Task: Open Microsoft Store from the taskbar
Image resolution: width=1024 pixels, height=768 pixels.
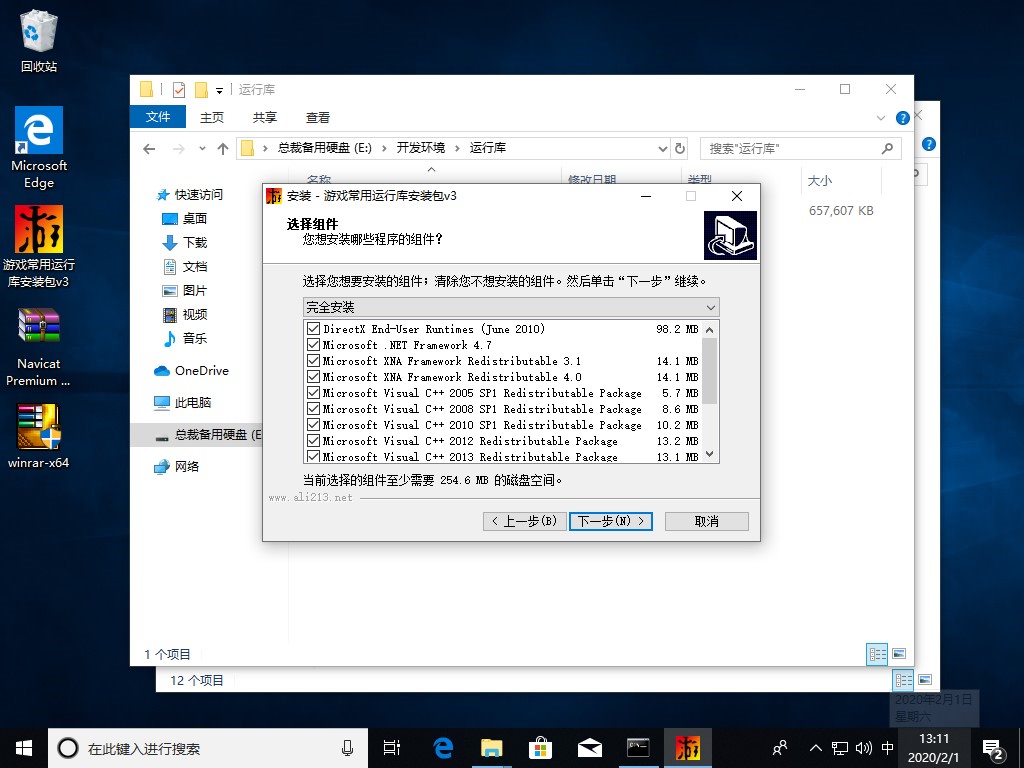Action: click(540, 748)
